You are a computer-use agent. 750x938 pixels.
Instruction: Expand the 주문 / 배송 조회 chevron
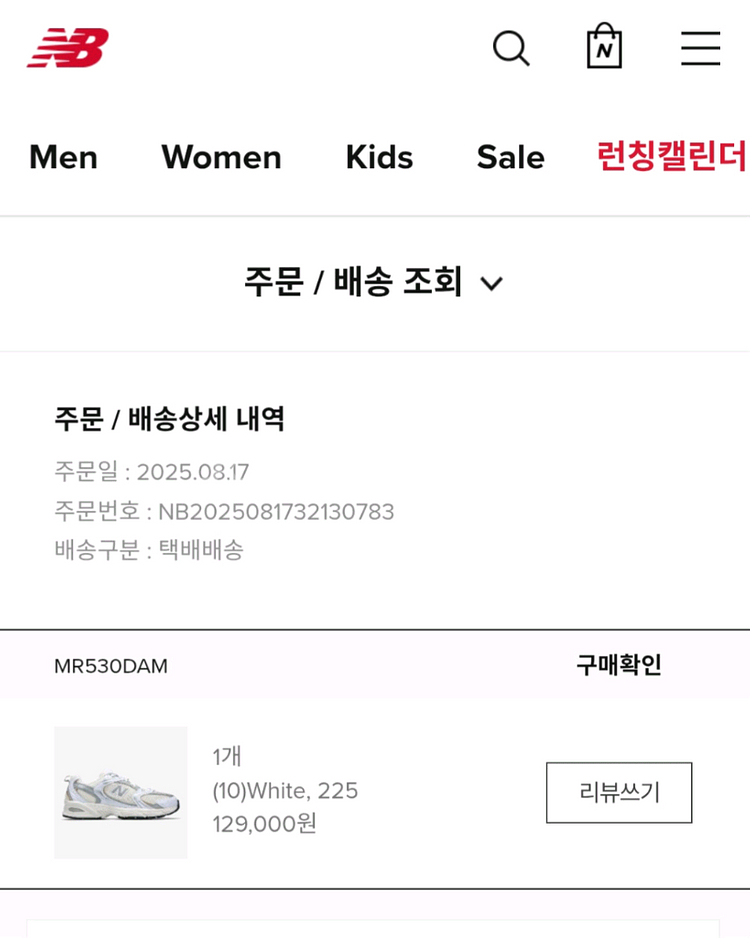(x=491, y=284)
